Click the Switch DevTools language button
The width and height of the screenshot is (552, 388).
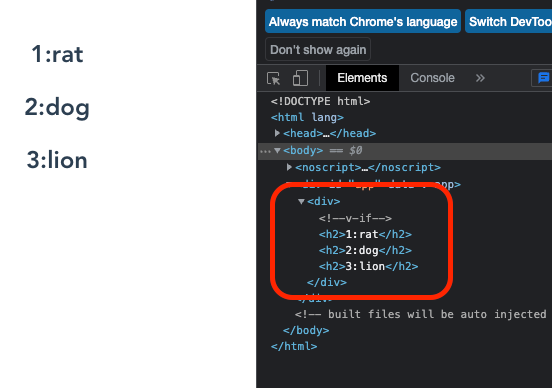tap(509, 21)
